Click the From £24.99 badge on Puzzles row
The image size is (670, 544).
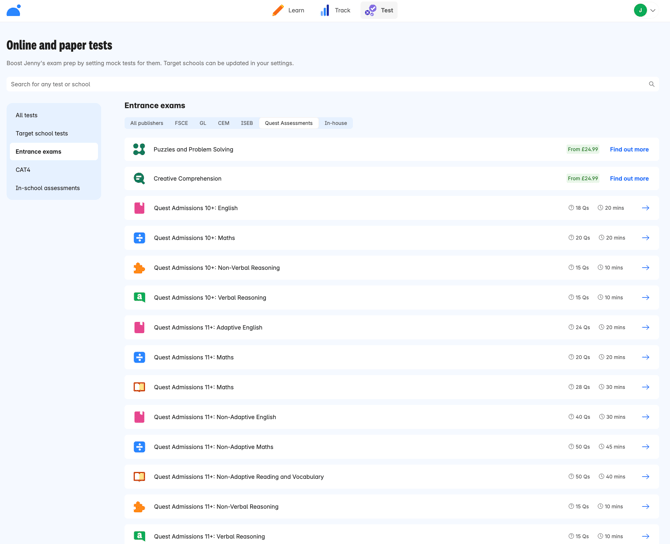(x=583, y=149)
